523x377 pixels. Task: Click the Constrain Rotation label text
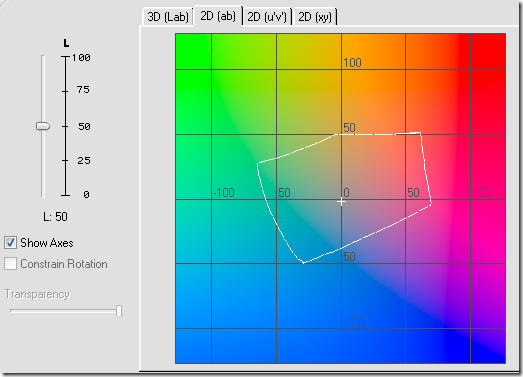pos(64,264)
